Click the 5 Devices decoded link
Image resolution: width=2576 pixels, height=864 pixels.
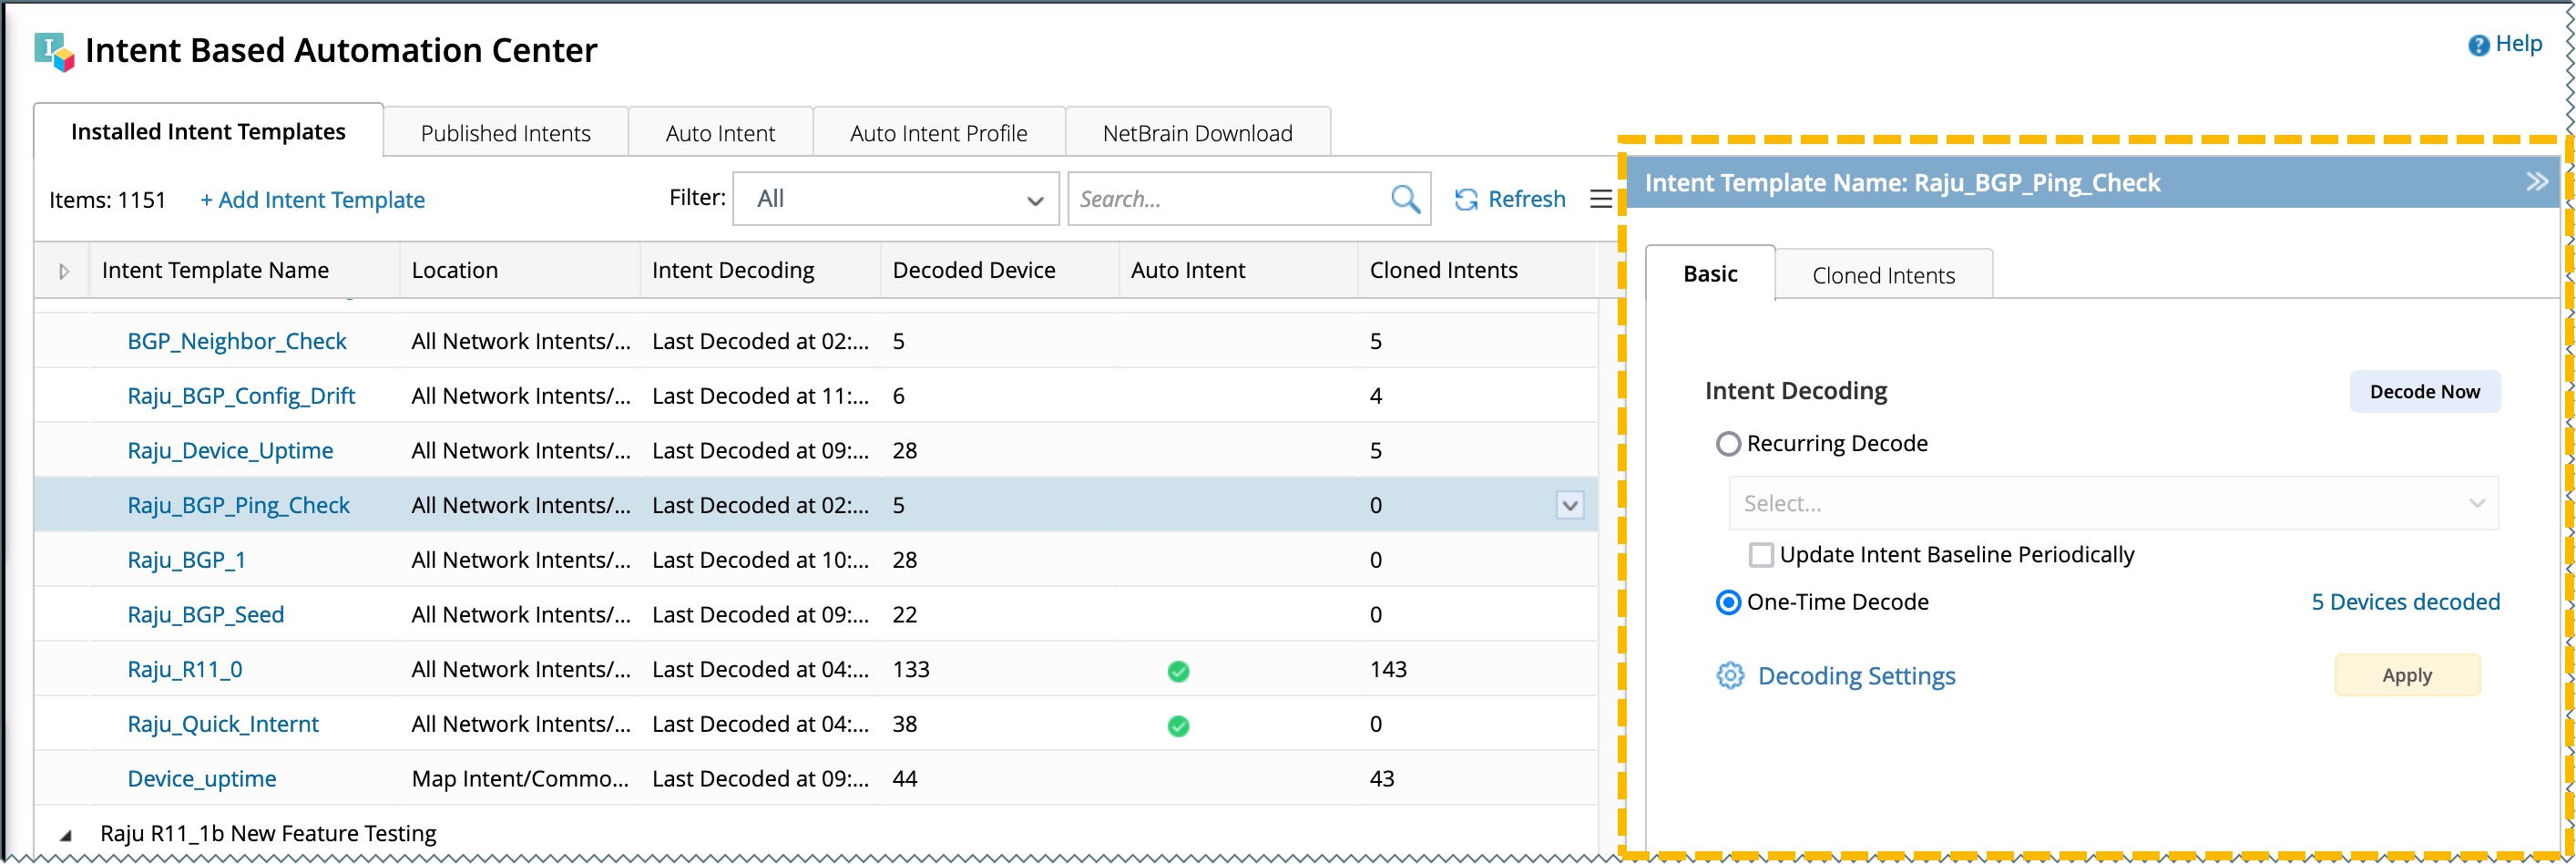coord(2405,602)
